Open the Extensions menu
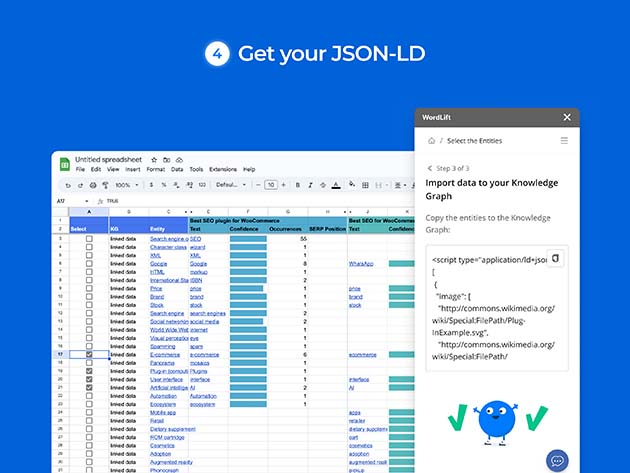 pos(223,170)
